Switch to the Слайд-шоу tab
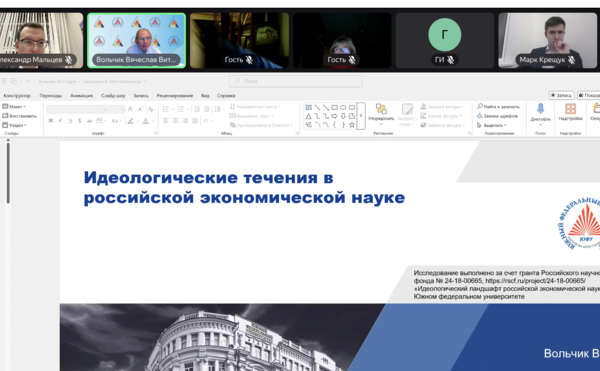The image size is (600, 371). coord(113,96)
